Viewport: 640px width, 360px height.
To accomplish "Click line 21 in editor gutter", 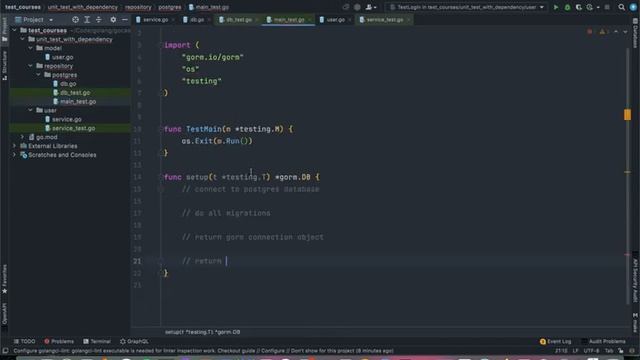I will [x=137, y=261].
